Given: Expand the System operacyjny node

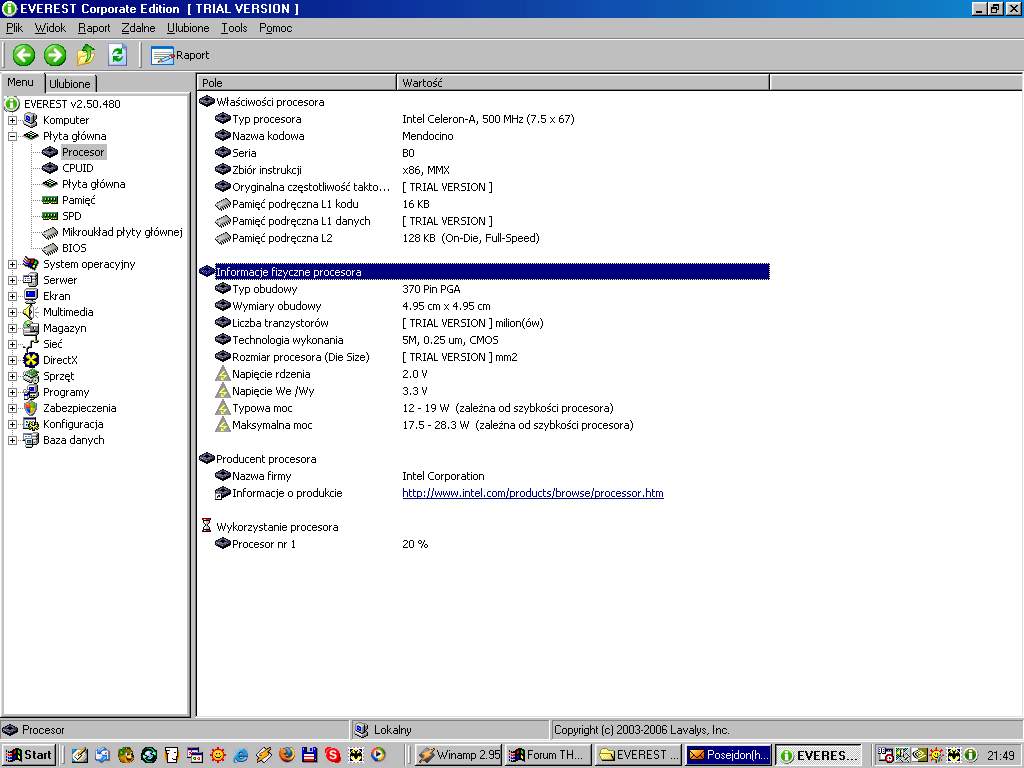Looking at the screenshot, I should 12,264.
